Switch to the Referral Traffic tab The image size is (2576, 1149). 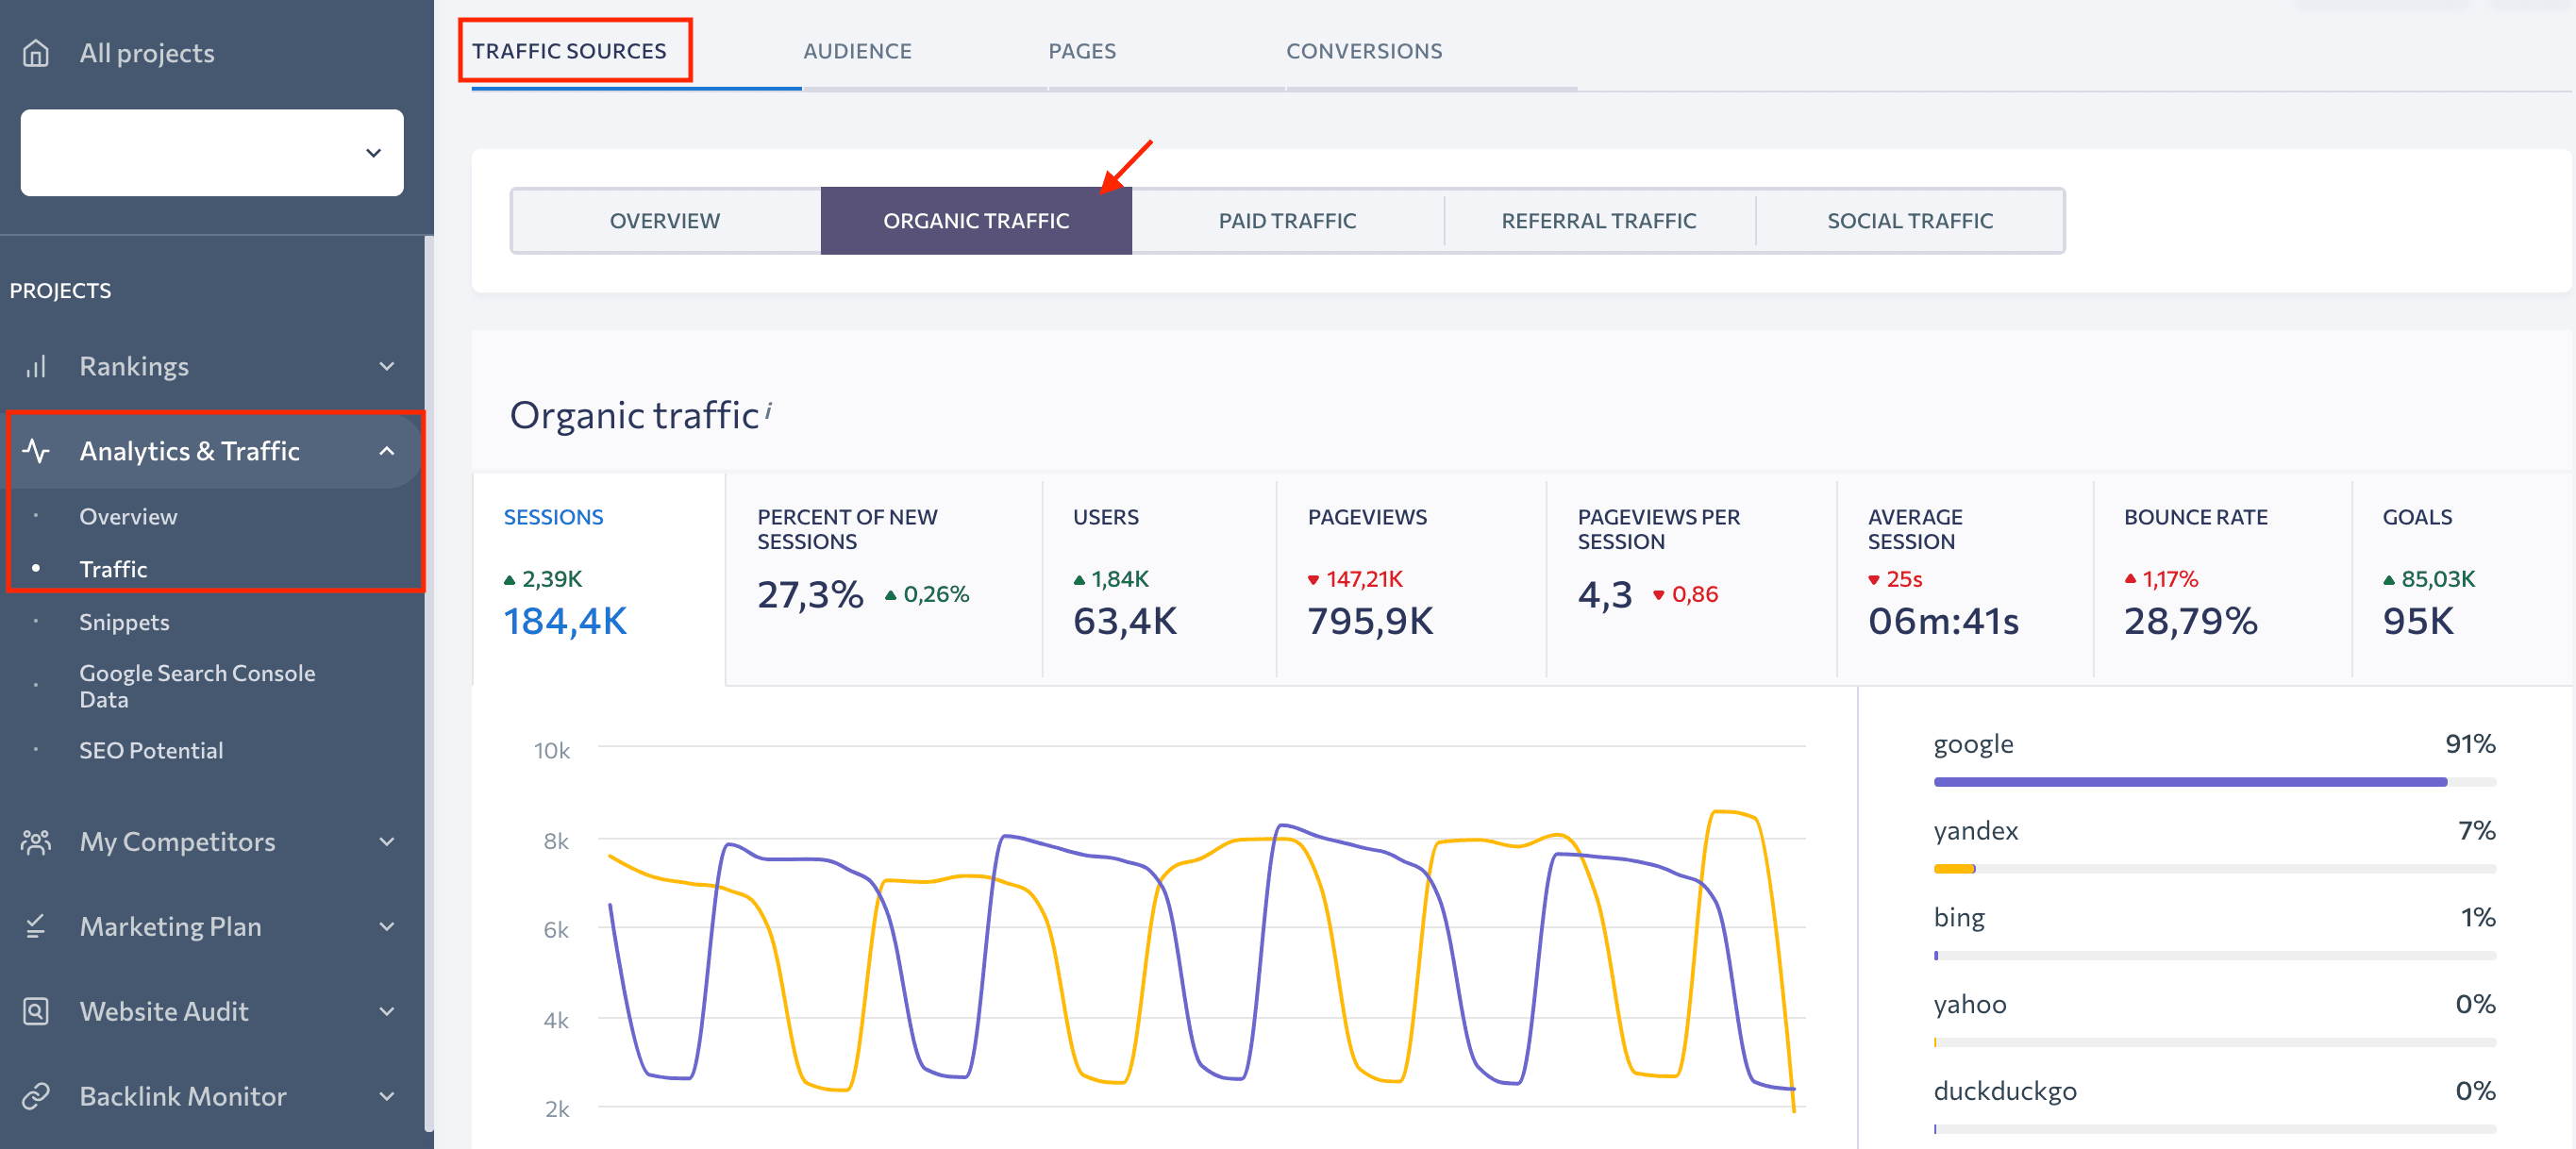point(1600,218)
